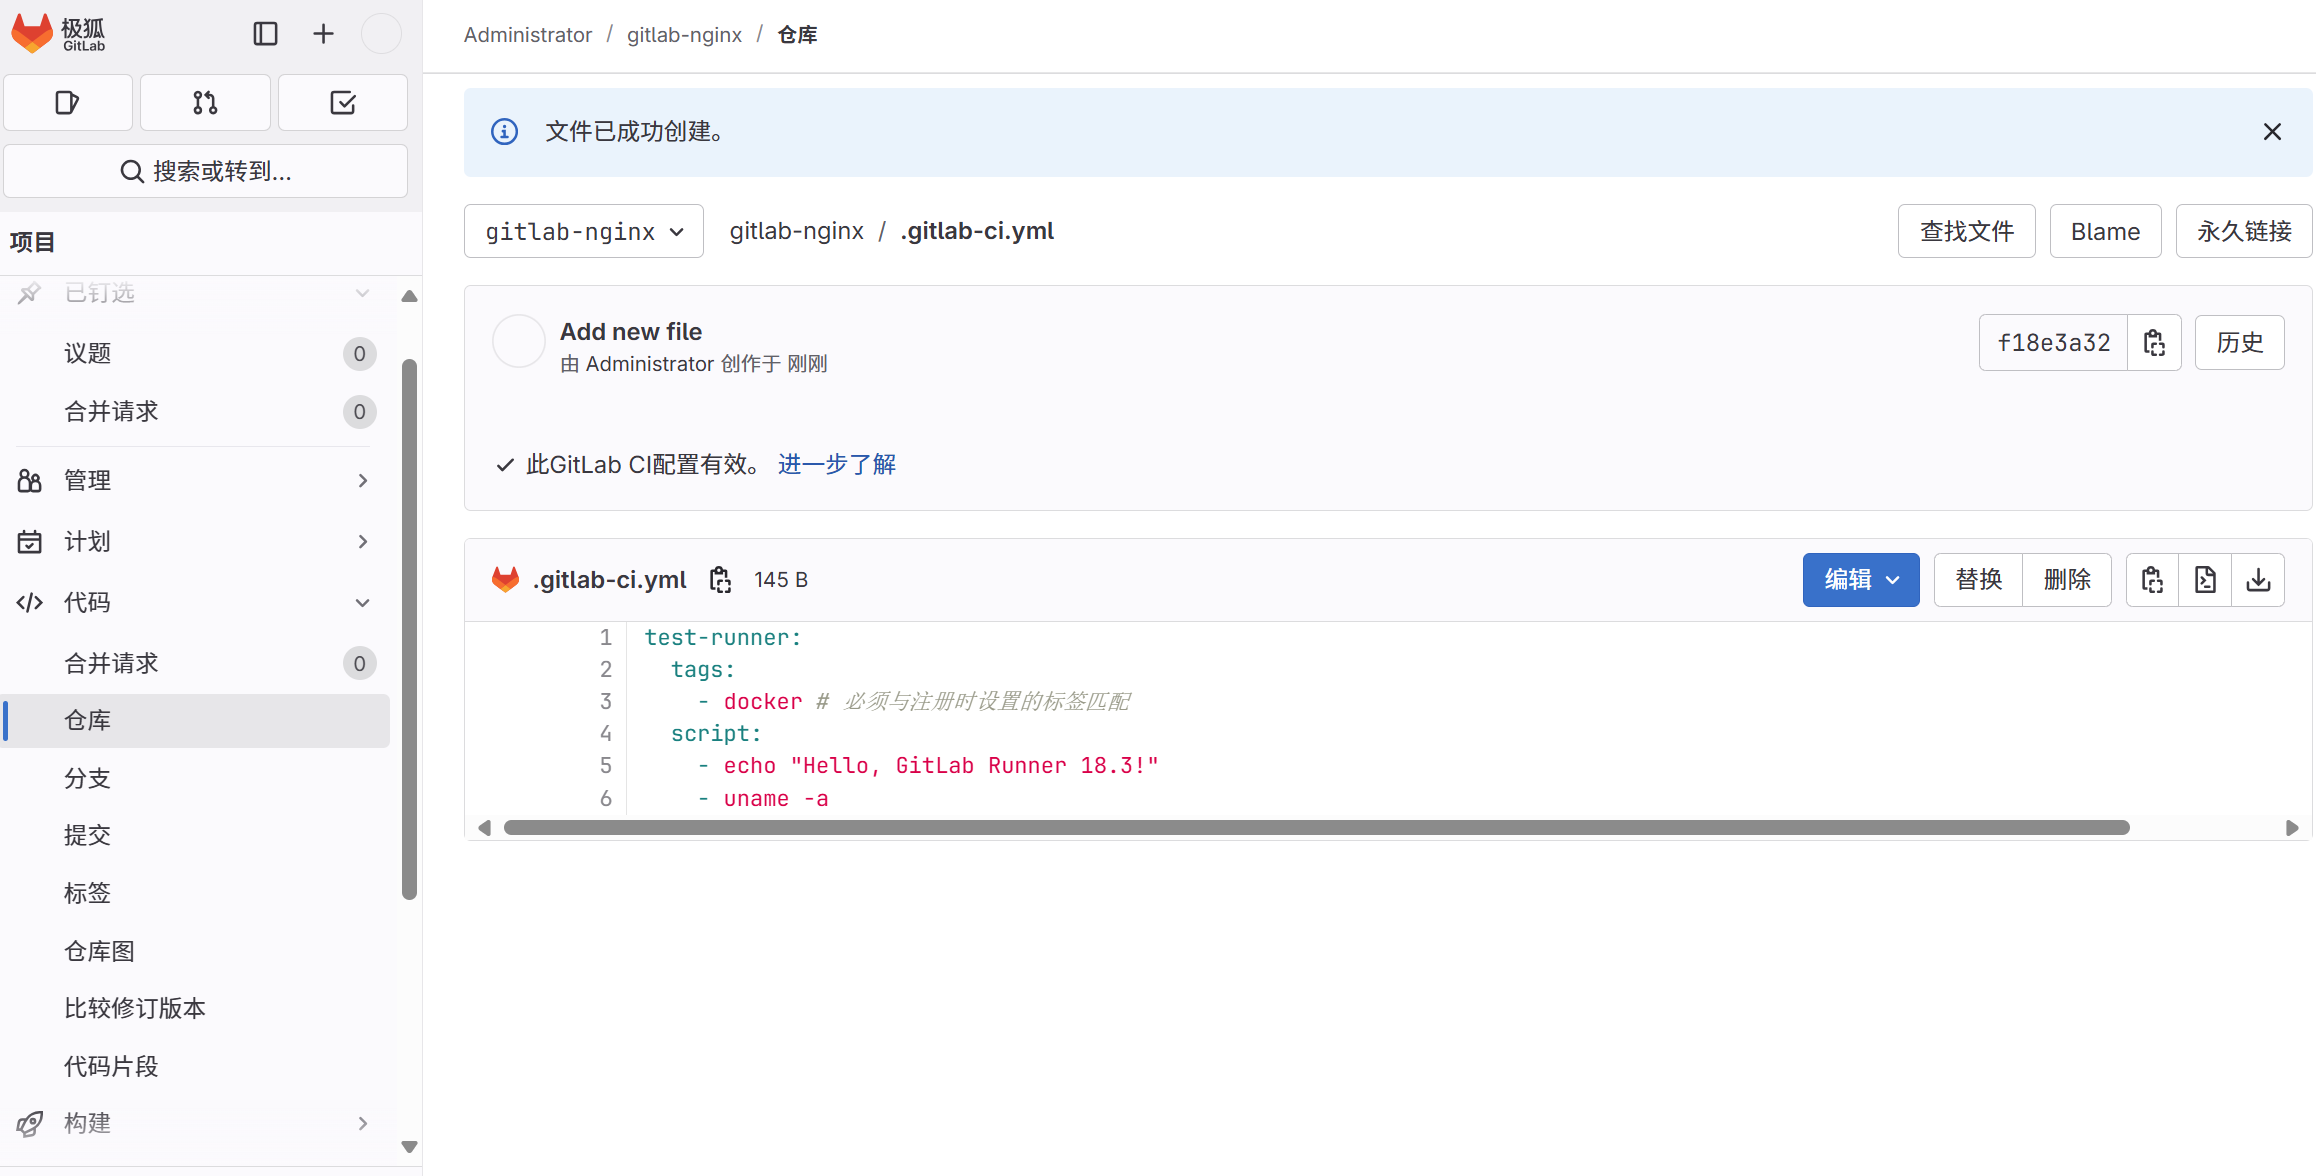This screenshot has height=1176, width=2316.
Task: Open raw file view icon
Action: (x=2205, y=580)
